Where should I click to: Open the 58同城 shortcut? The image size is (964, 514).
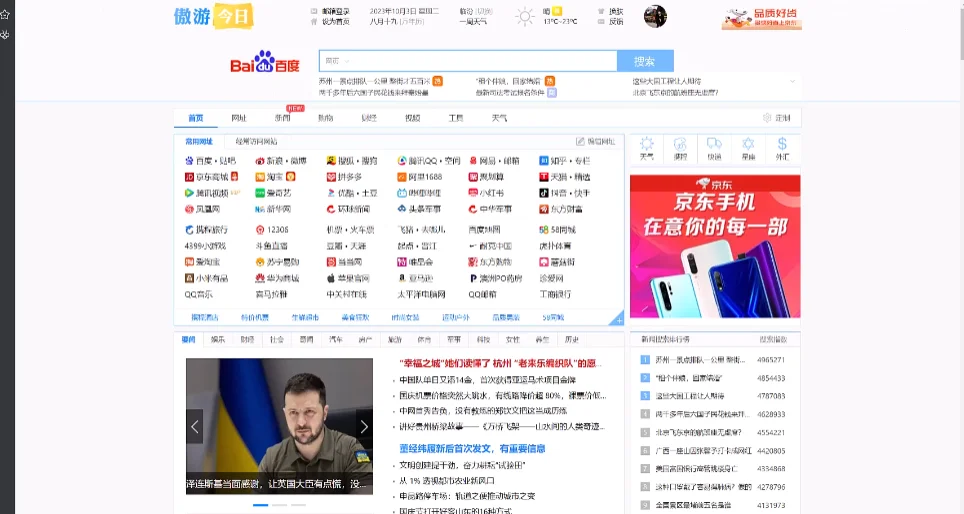pos(558,230)
